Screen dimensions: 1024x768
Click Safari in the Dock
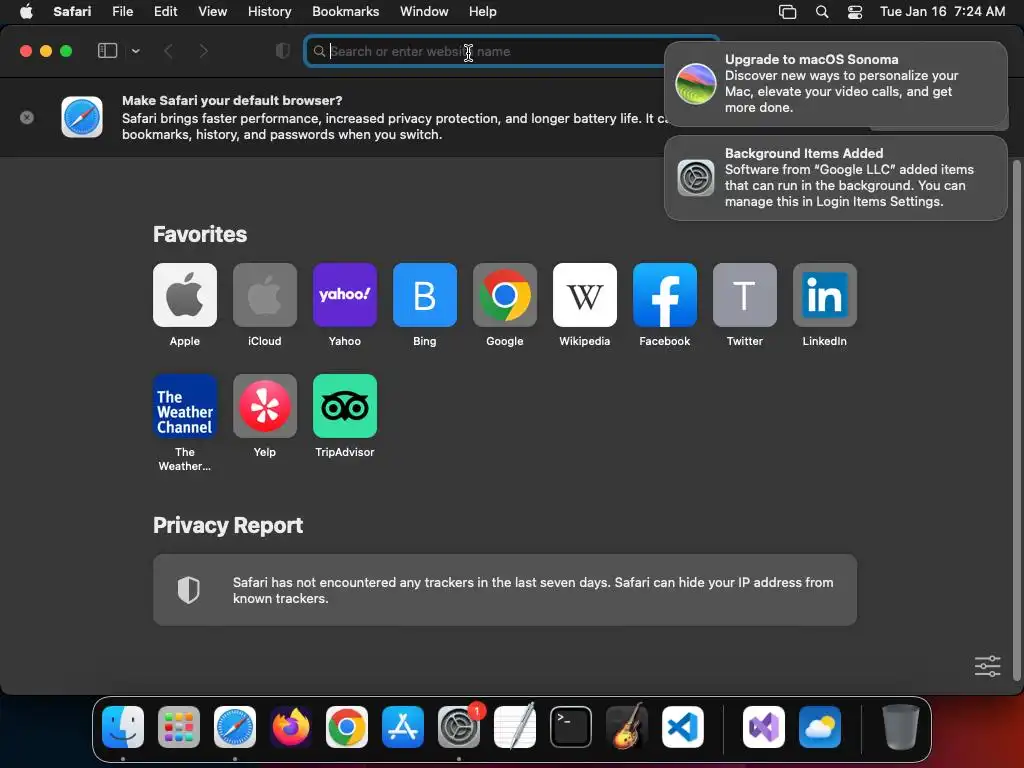point(235,727)
